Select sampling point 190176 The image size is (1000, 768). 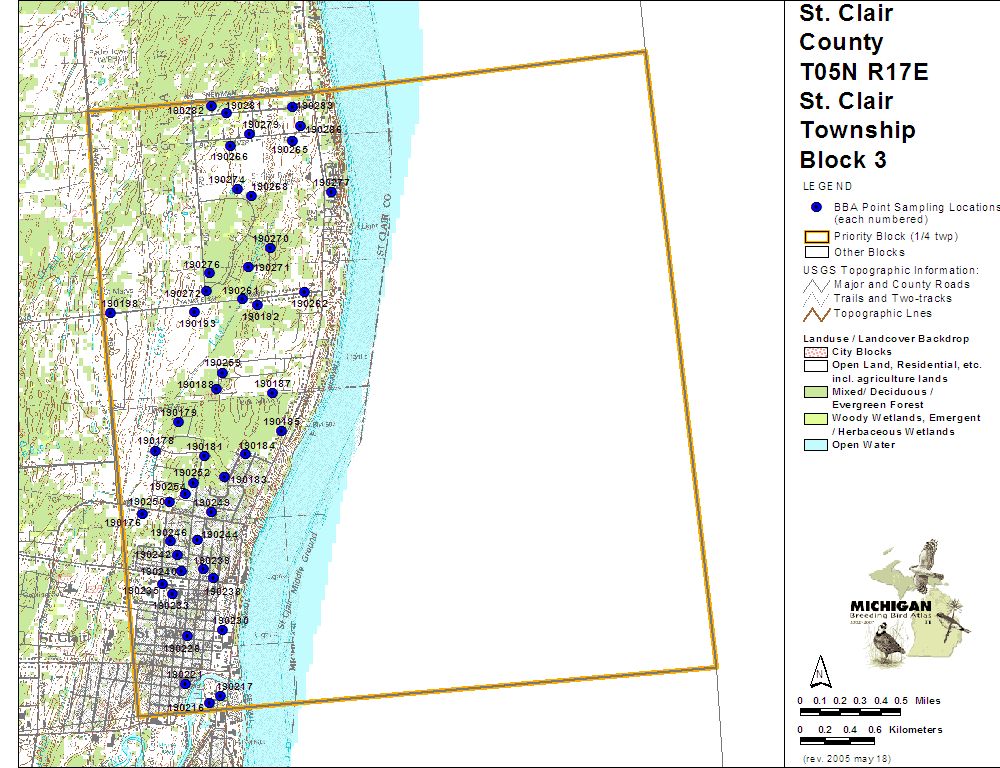(x=142, y=514)
